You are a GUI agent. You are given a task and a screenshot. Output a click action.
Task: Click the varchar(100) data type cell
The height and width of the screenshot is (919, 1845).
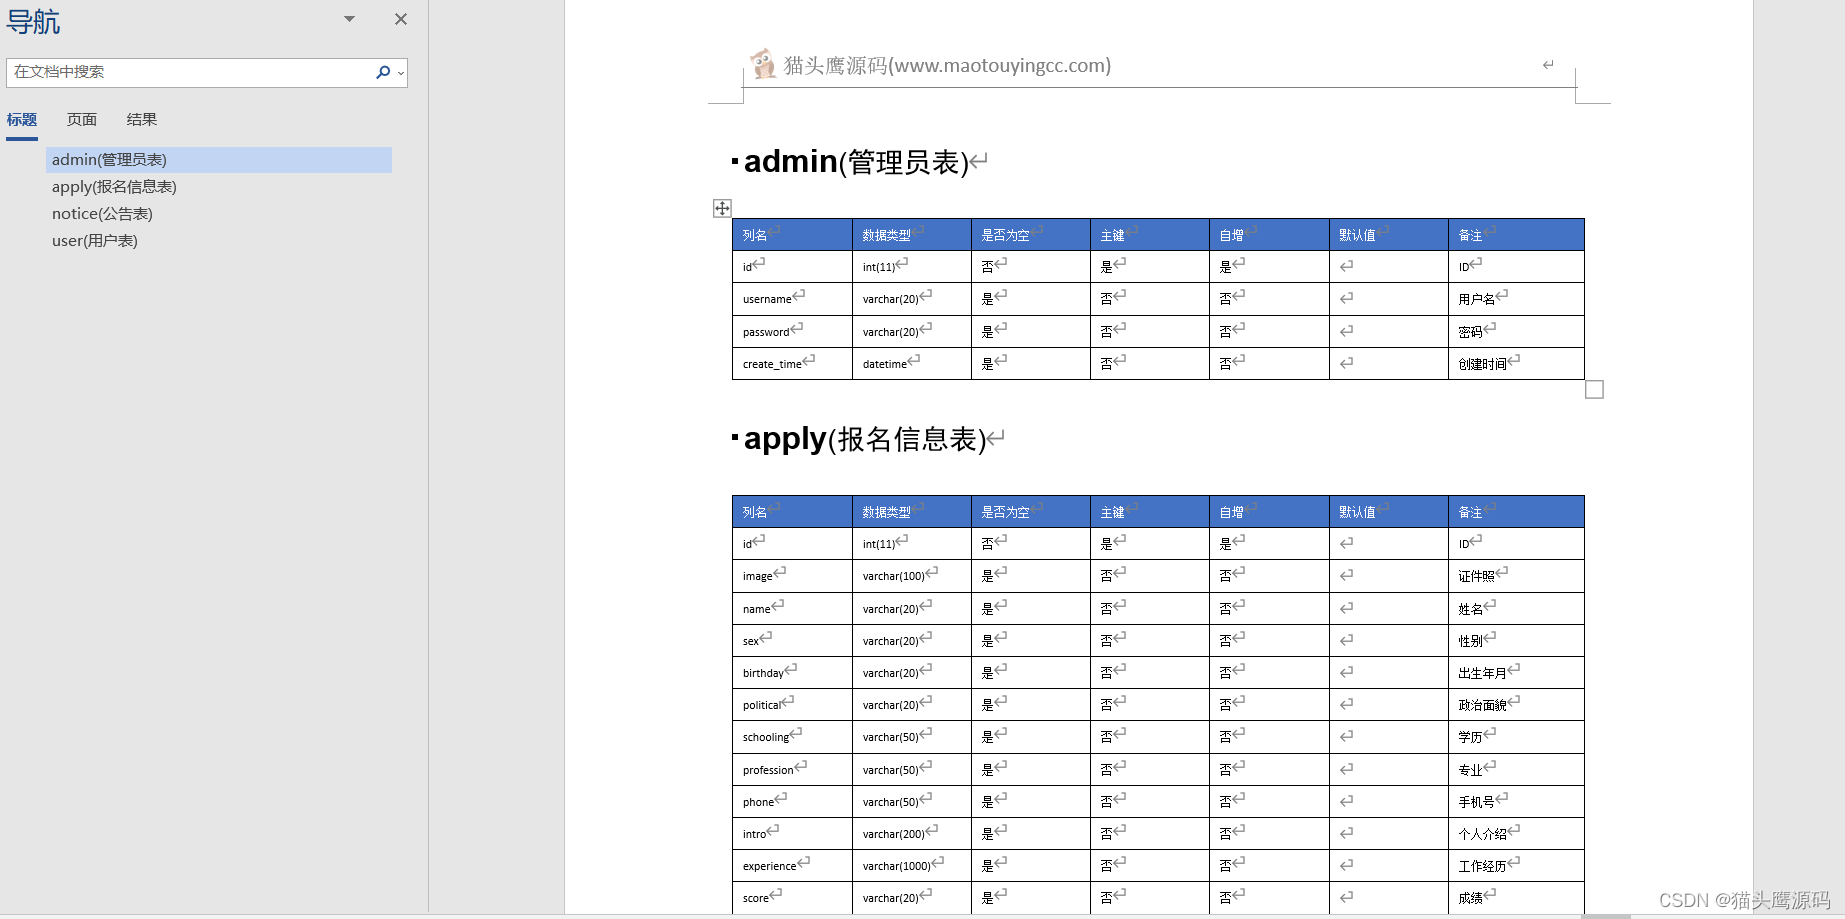[x=911, y=576]
